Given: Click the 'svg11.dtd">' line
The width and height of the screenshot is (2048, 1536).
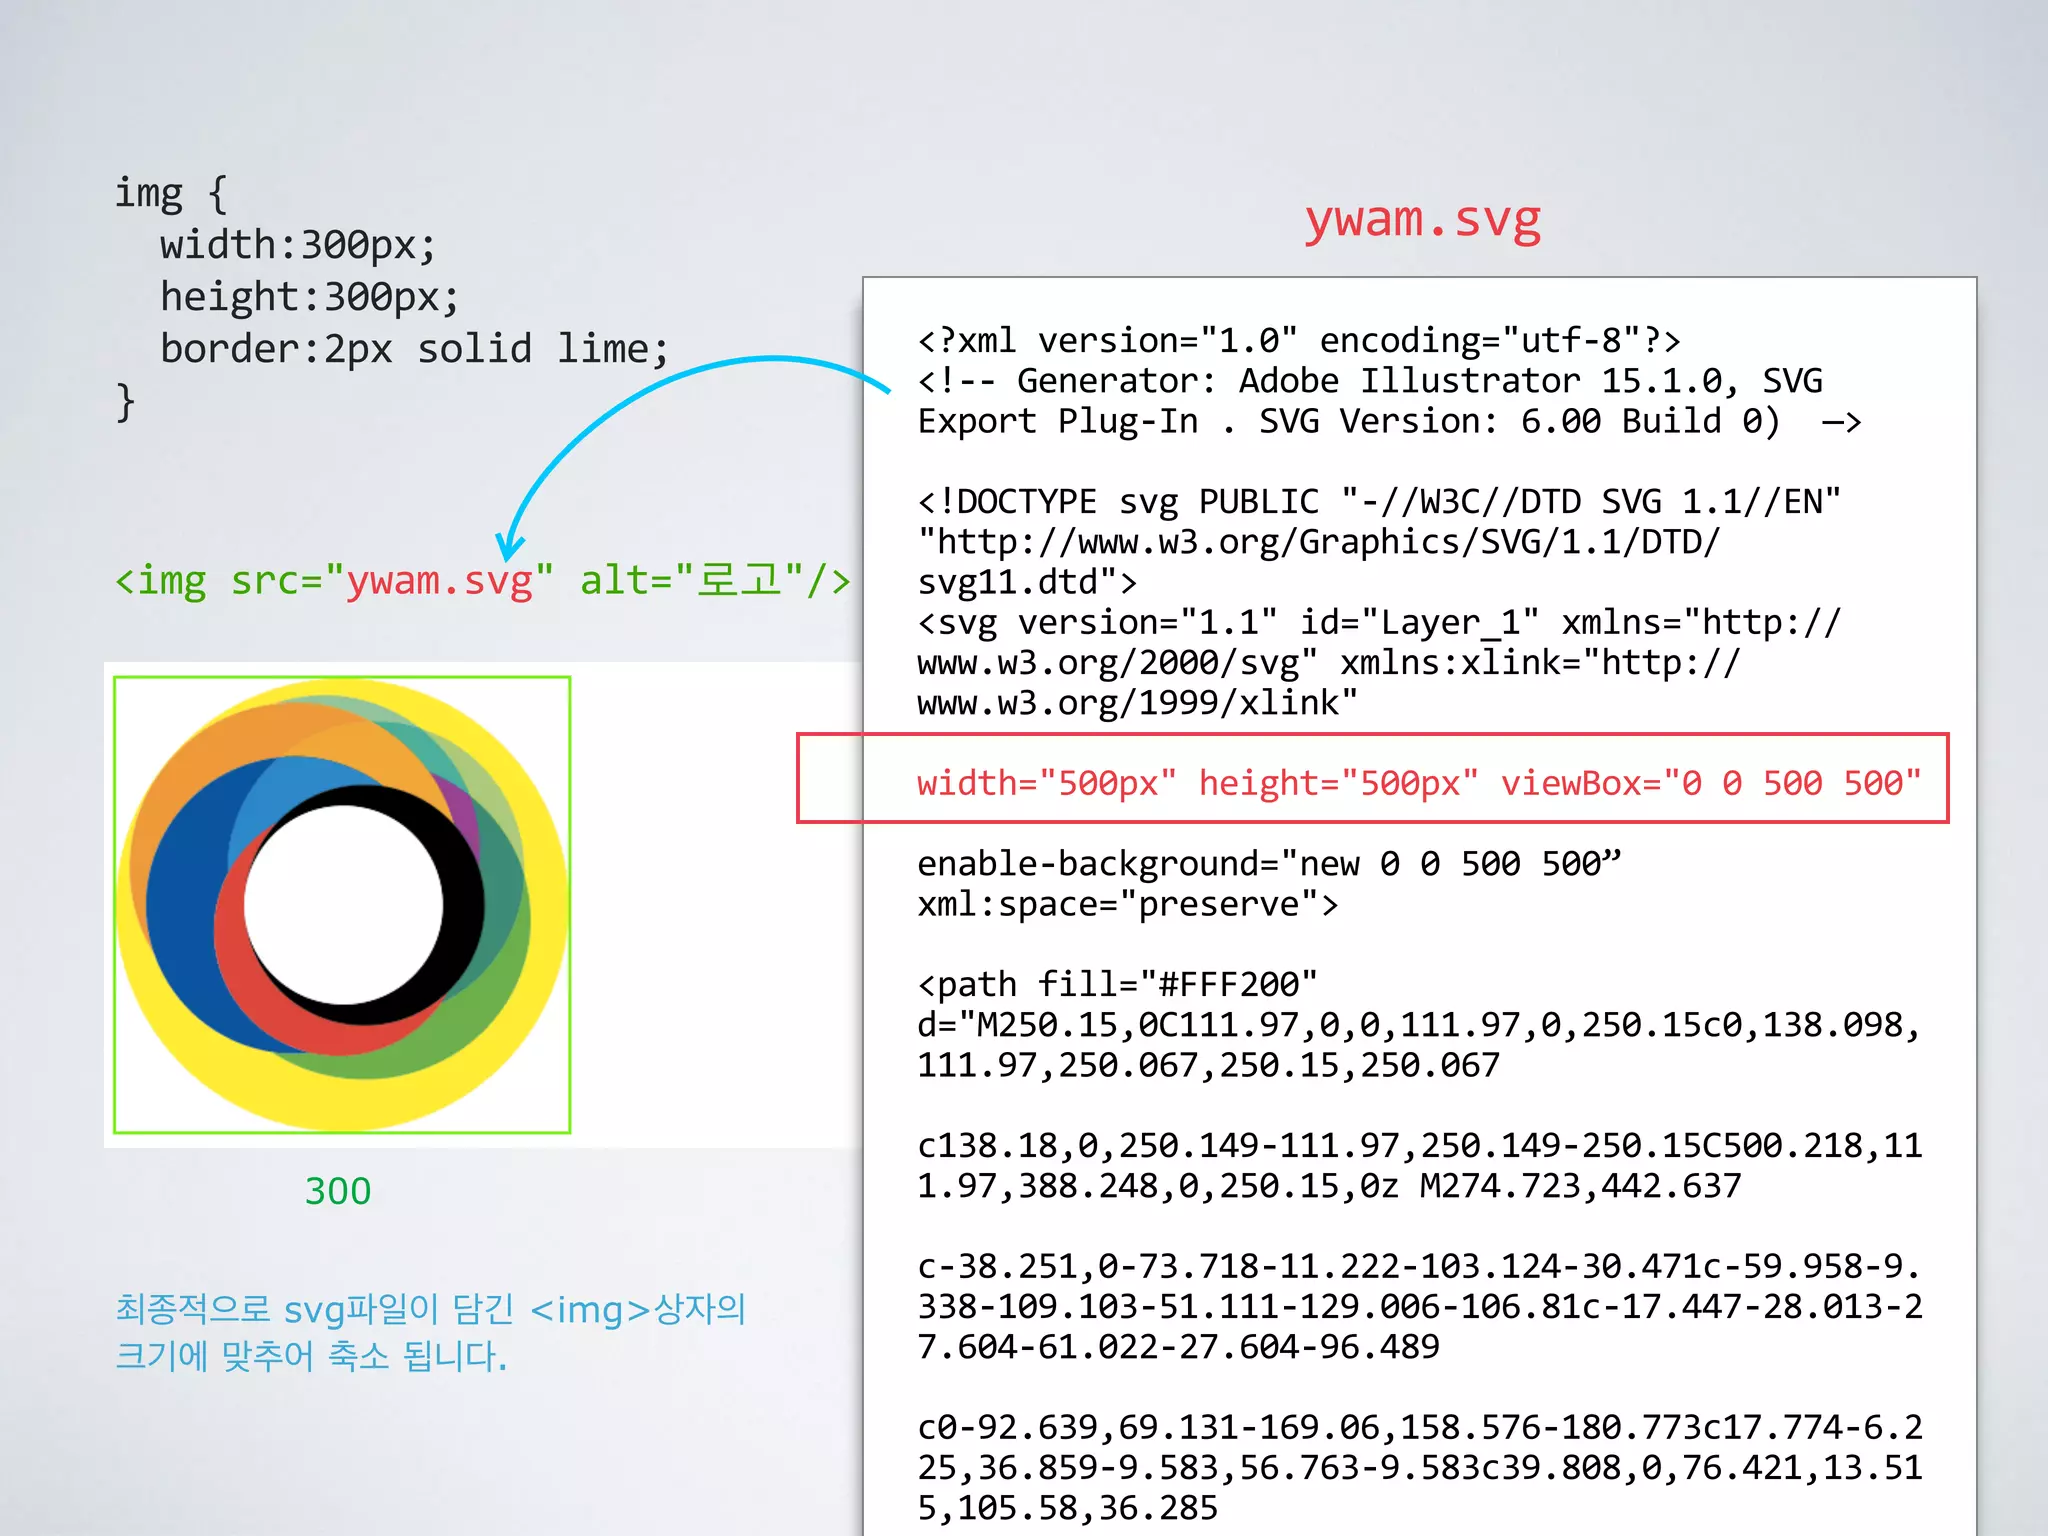Looking at the screenshot, I should tap(1027, 582).
